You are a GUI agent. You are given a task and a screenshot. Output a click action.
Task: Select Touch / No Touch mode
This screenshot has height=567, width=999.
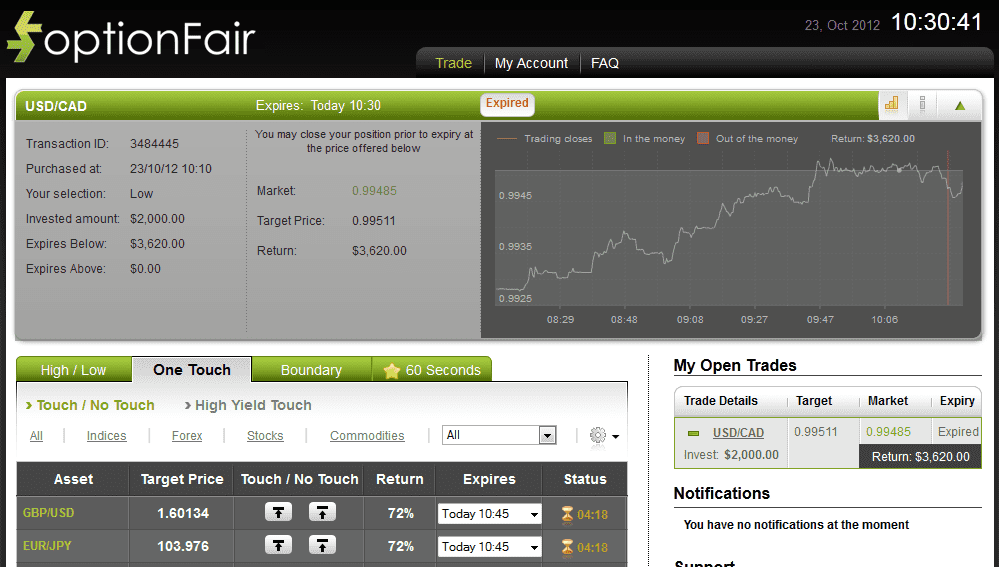pyautogui.click(x=95, y=405)
